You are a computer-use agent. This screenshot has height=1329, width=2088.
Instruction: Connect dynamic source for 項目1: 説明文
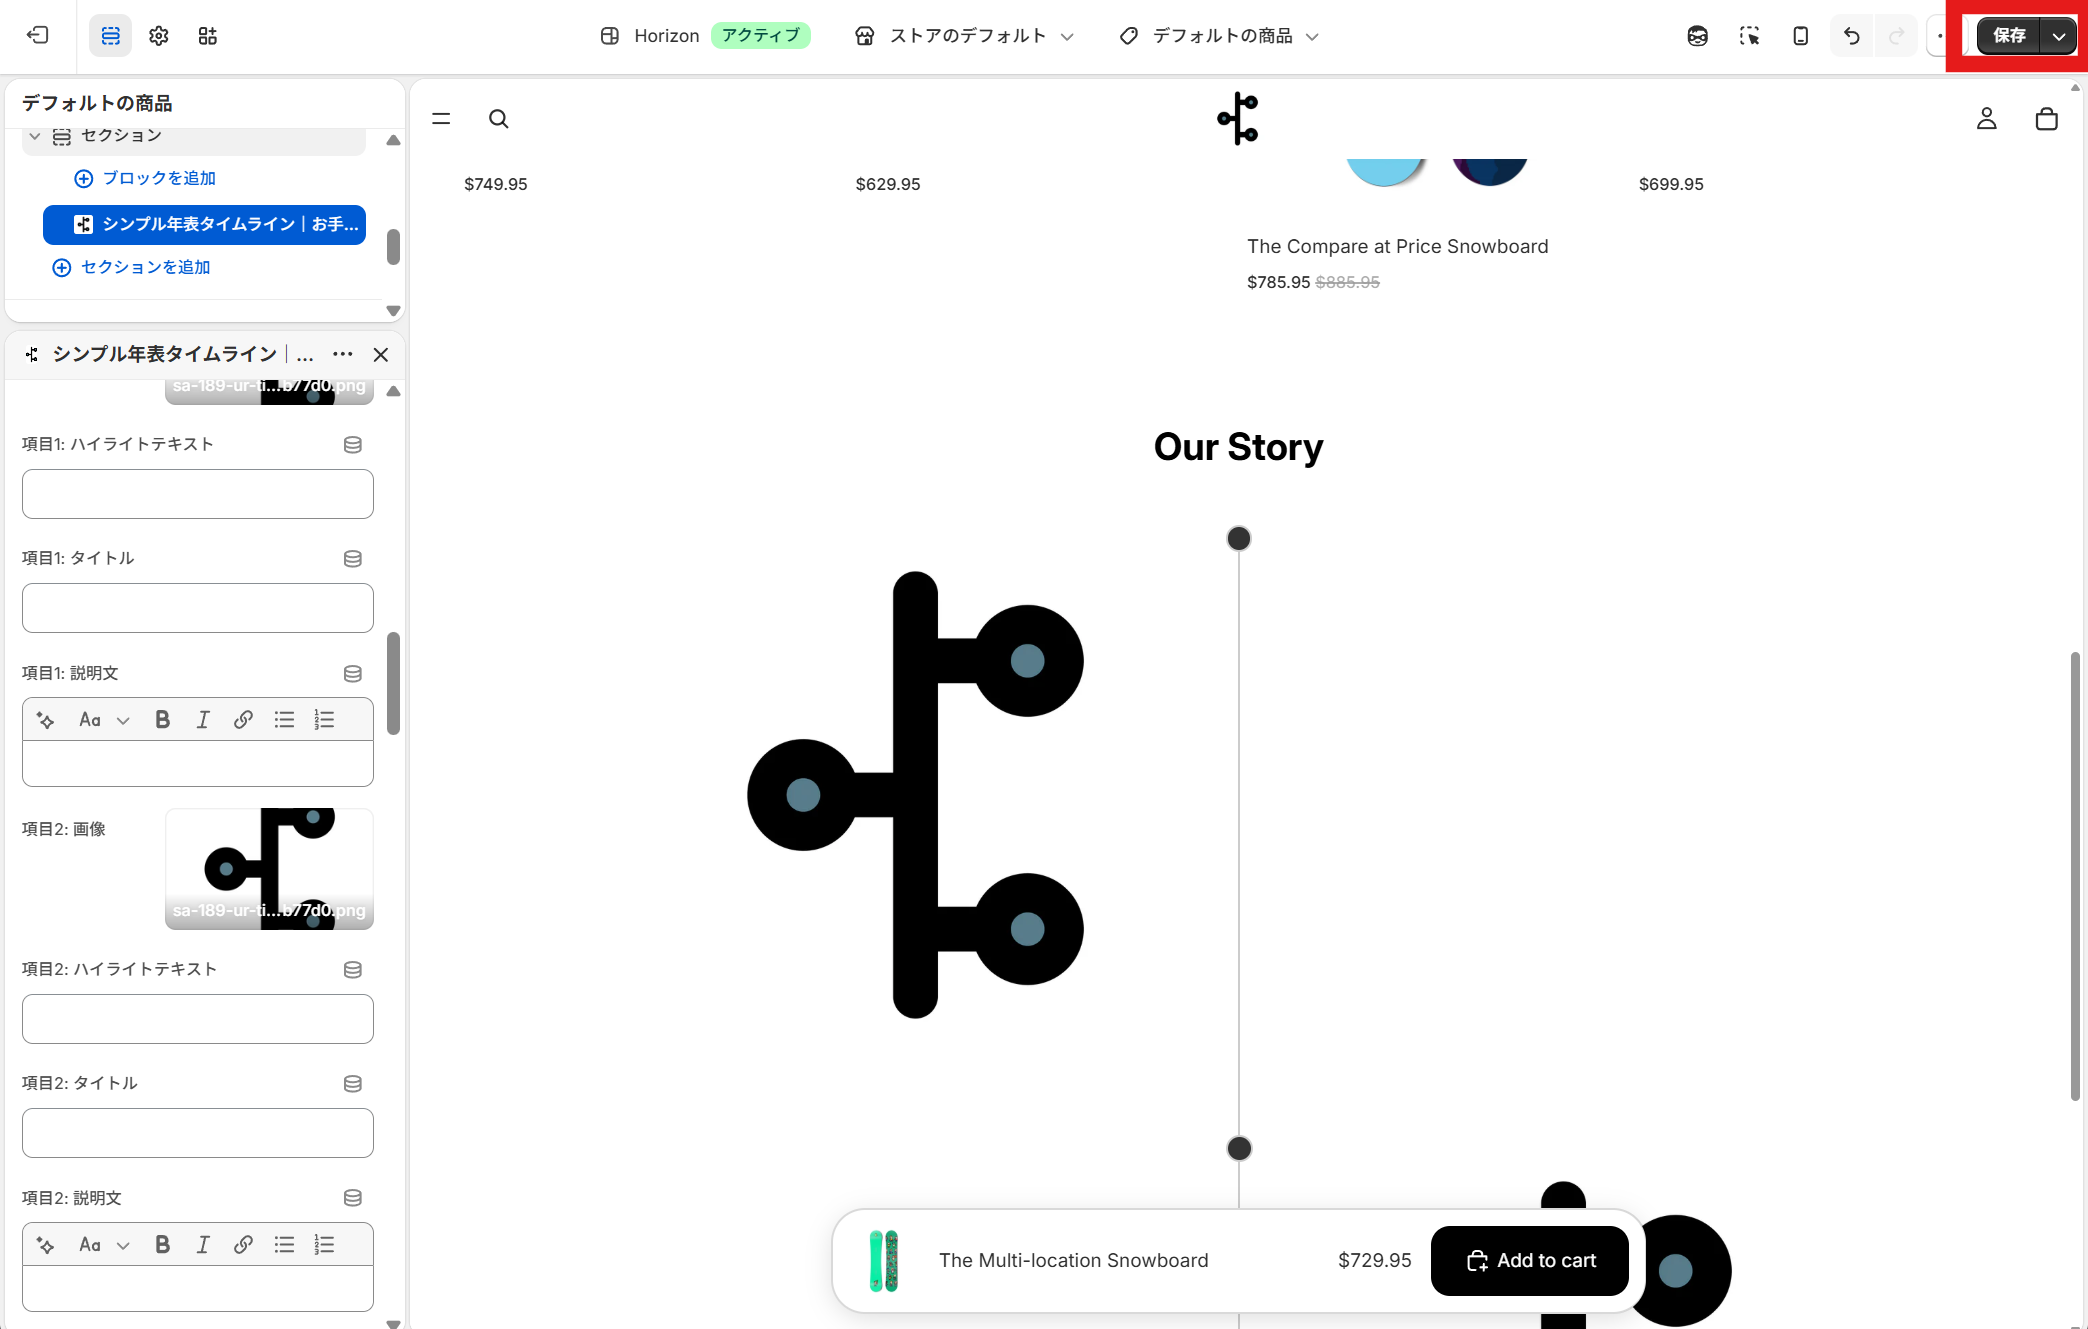[353, 674]
